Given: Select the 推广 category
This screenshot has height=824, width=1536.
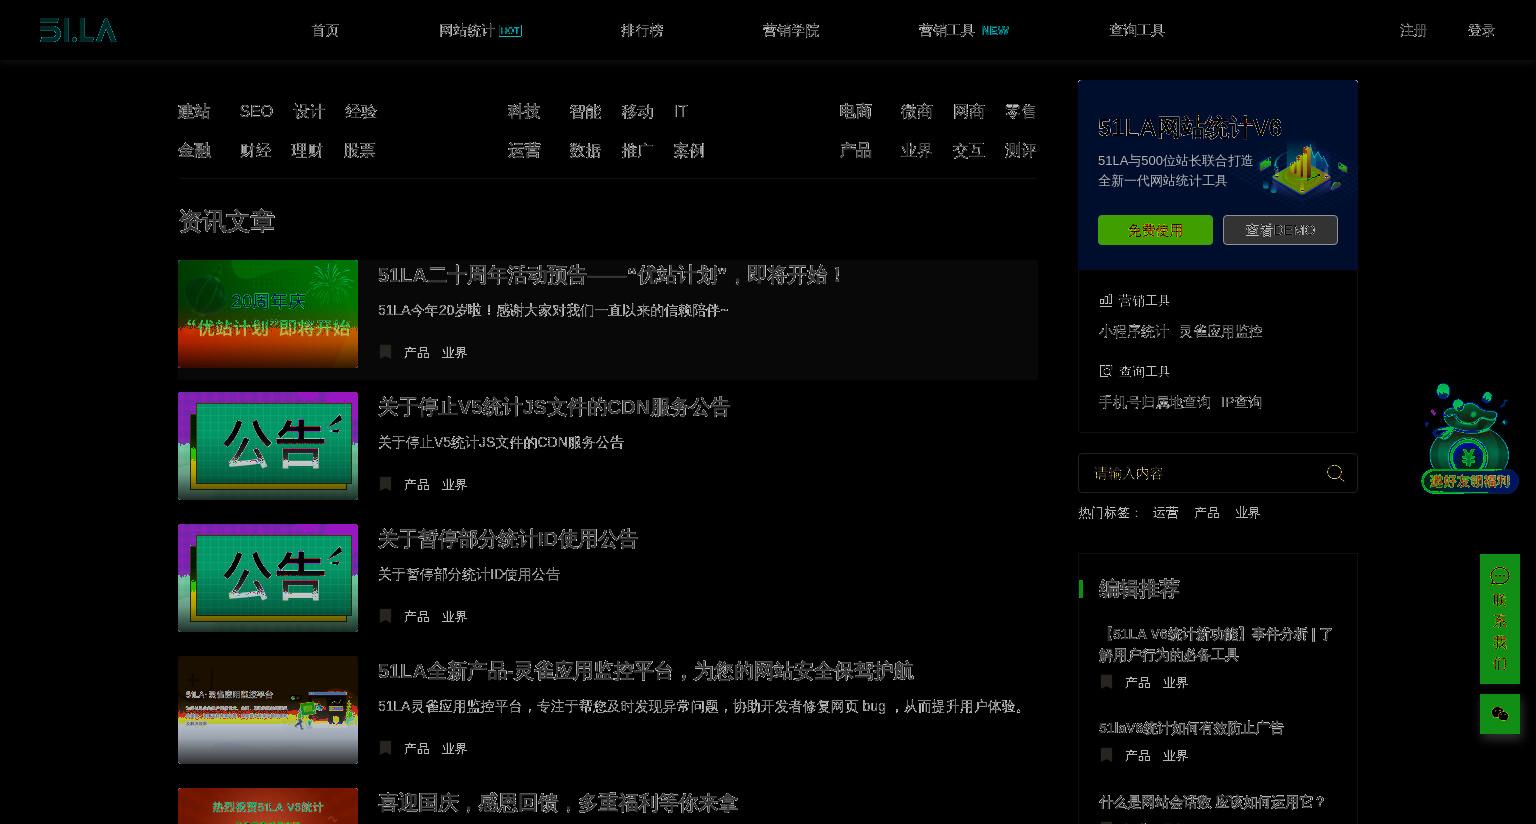Looking at the screenshot, I should tap(637, 150).
